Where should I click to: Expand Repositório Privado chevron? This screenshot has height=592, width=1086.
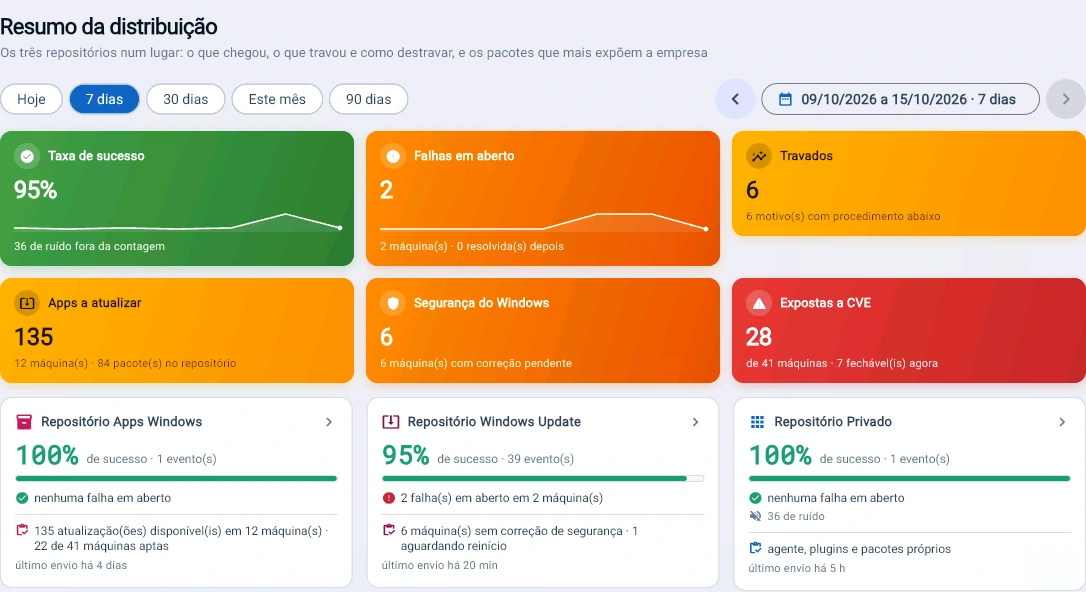click(1062, 422)
